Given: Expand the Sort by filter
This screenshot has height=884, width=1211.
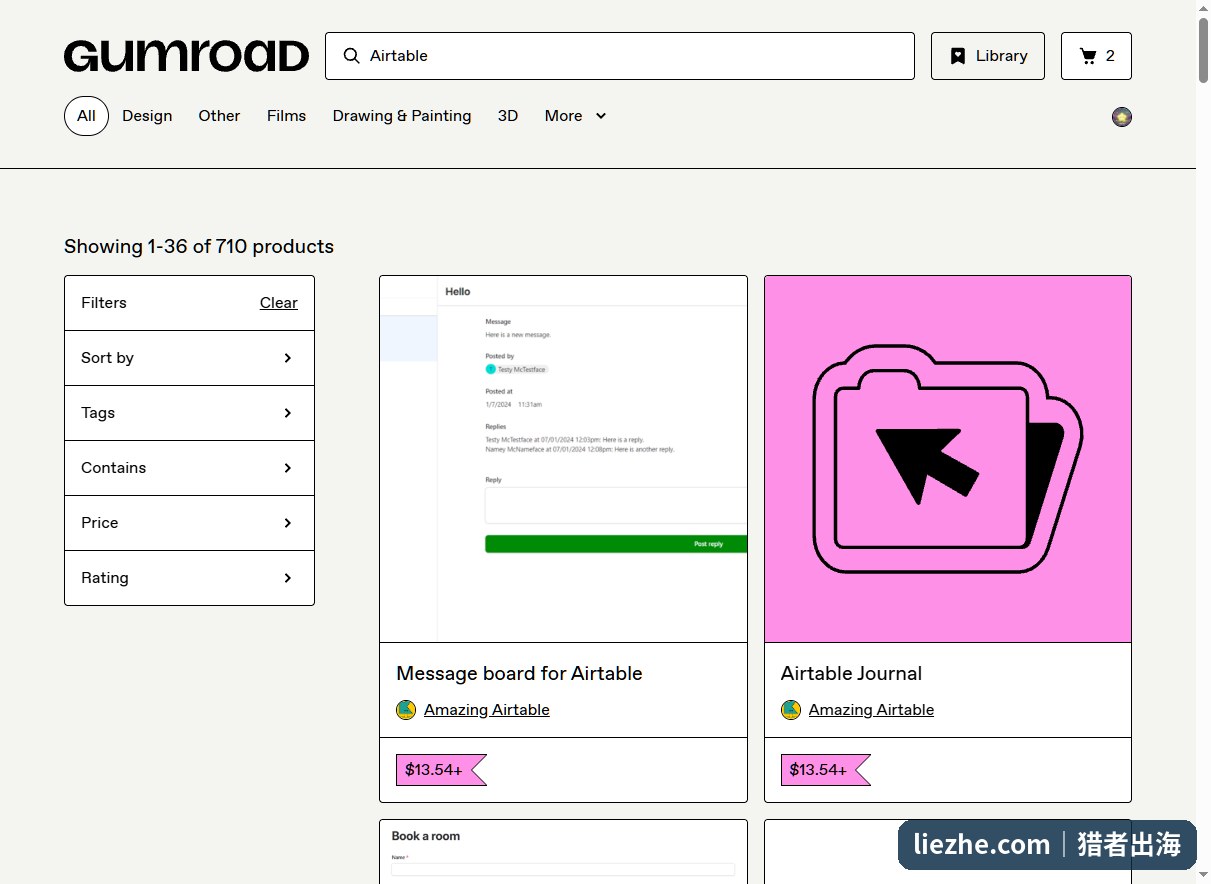Looking at the screenshot, I should click(x=189, y=358).
